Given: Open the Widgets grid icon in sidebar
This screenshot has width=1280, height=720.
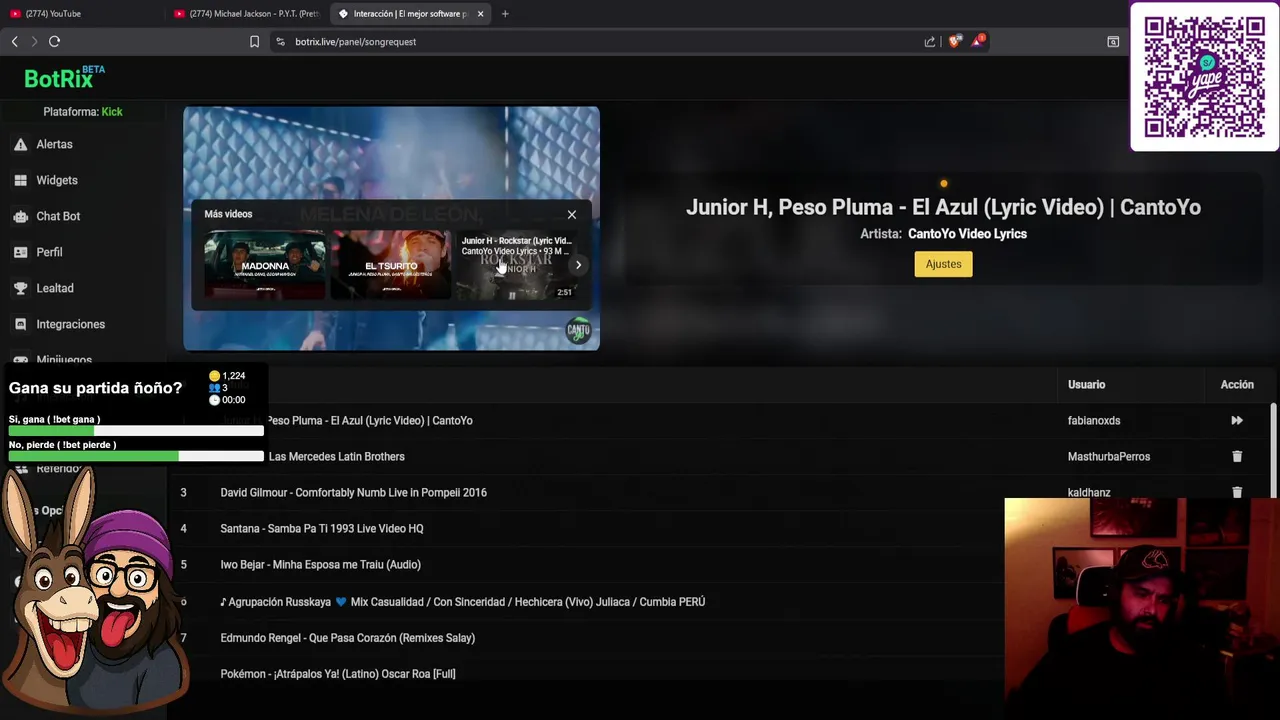Looking at the screenshot, I should click(x=20, y=181).
